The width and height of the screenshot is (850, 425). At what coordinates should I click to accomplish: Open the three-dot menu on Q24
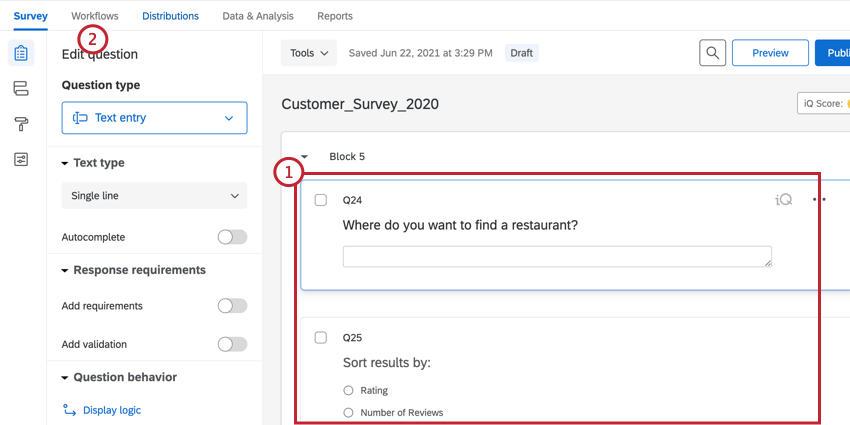(819, 200)
